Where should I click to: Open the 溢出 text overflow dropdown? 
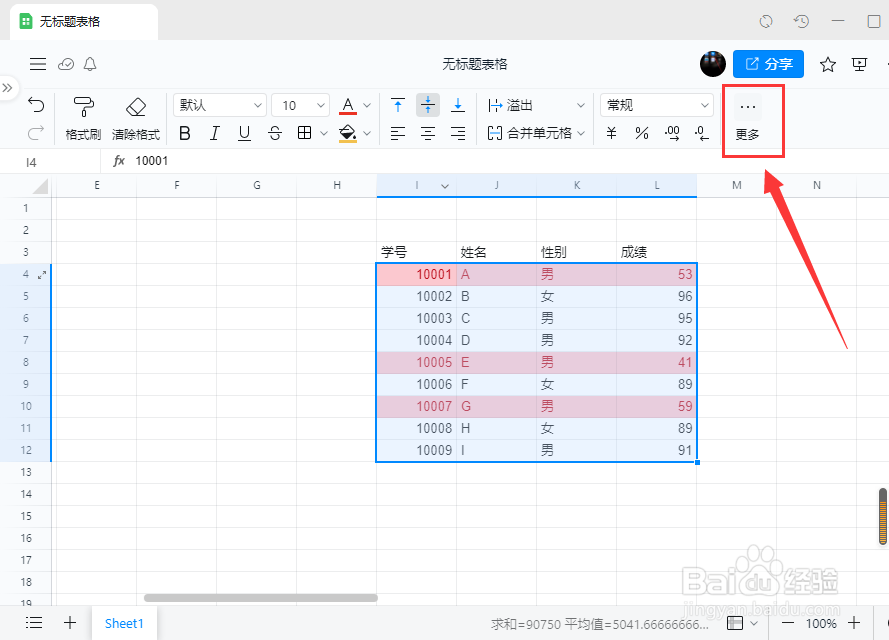click(x=535, y=104)
